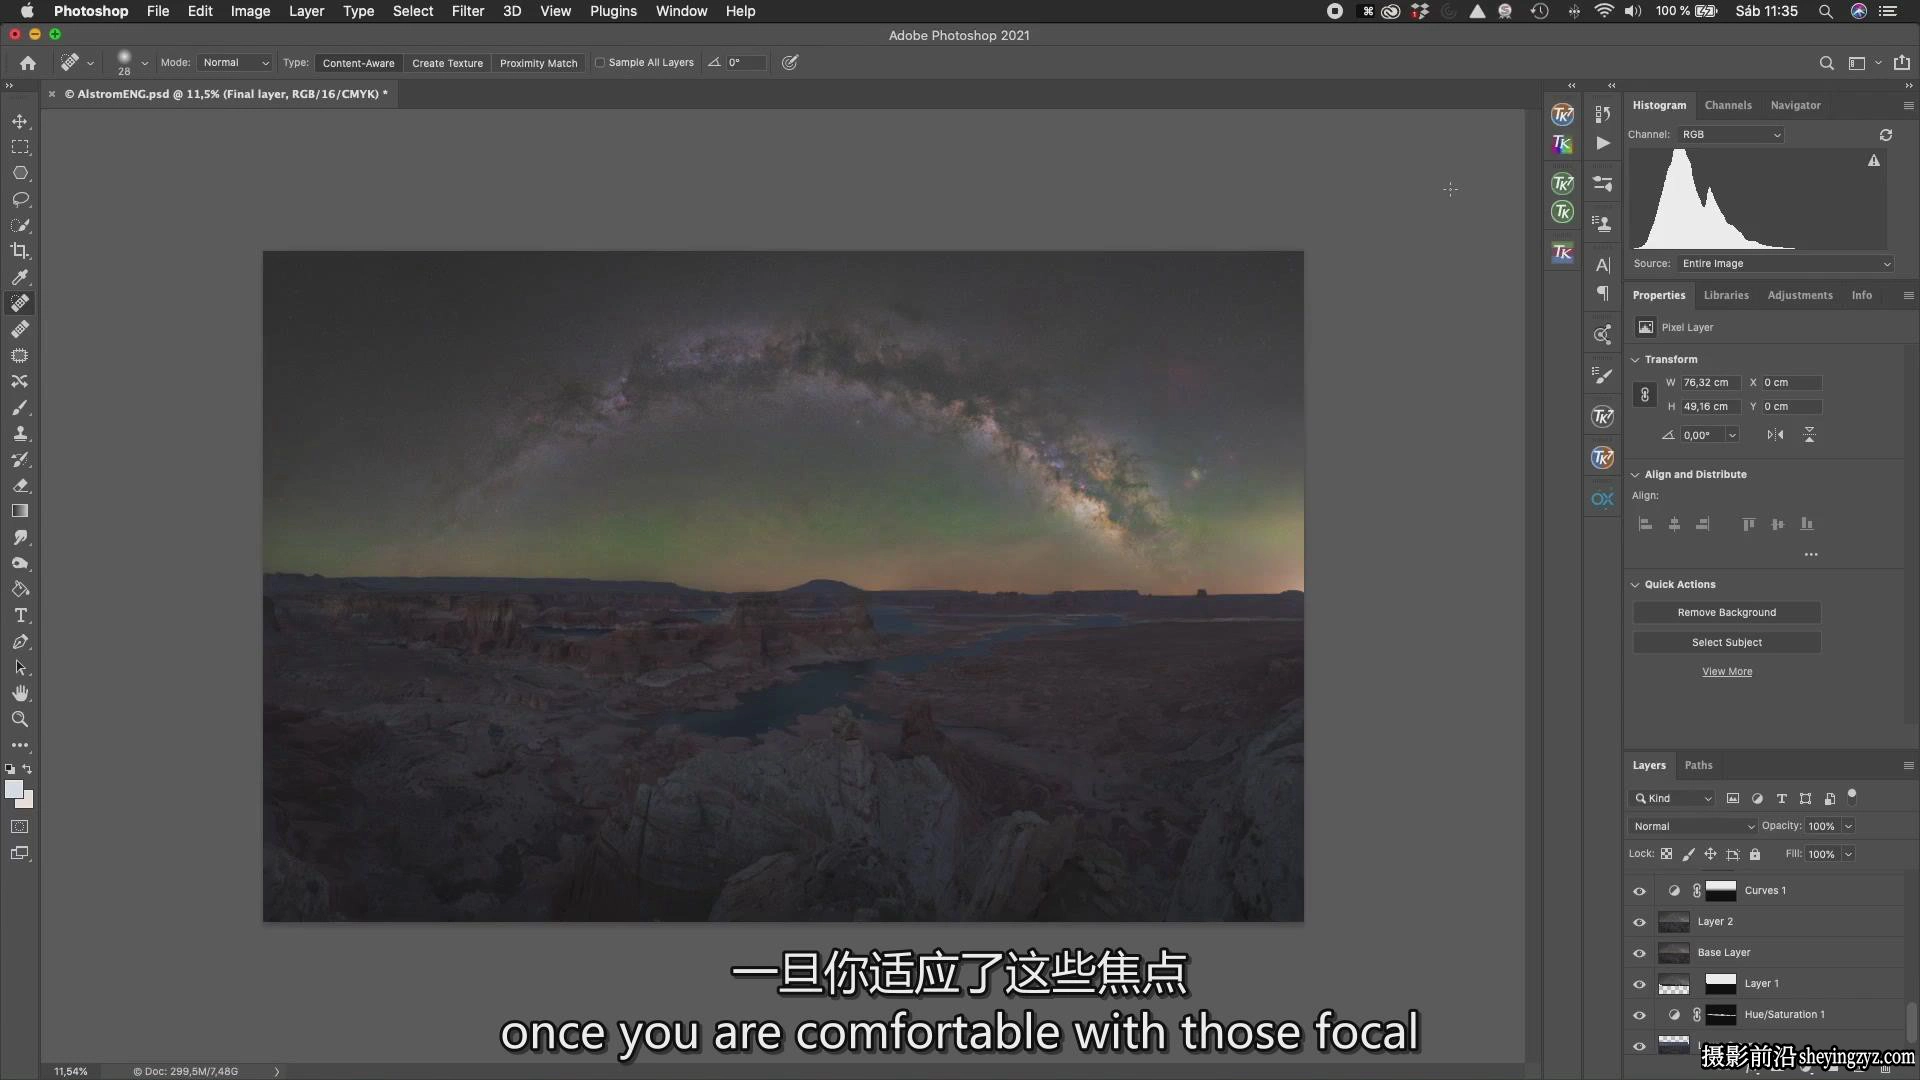Open the healing Mode dropdown
The image size is (1920, 1080).
tap(235, 62)
